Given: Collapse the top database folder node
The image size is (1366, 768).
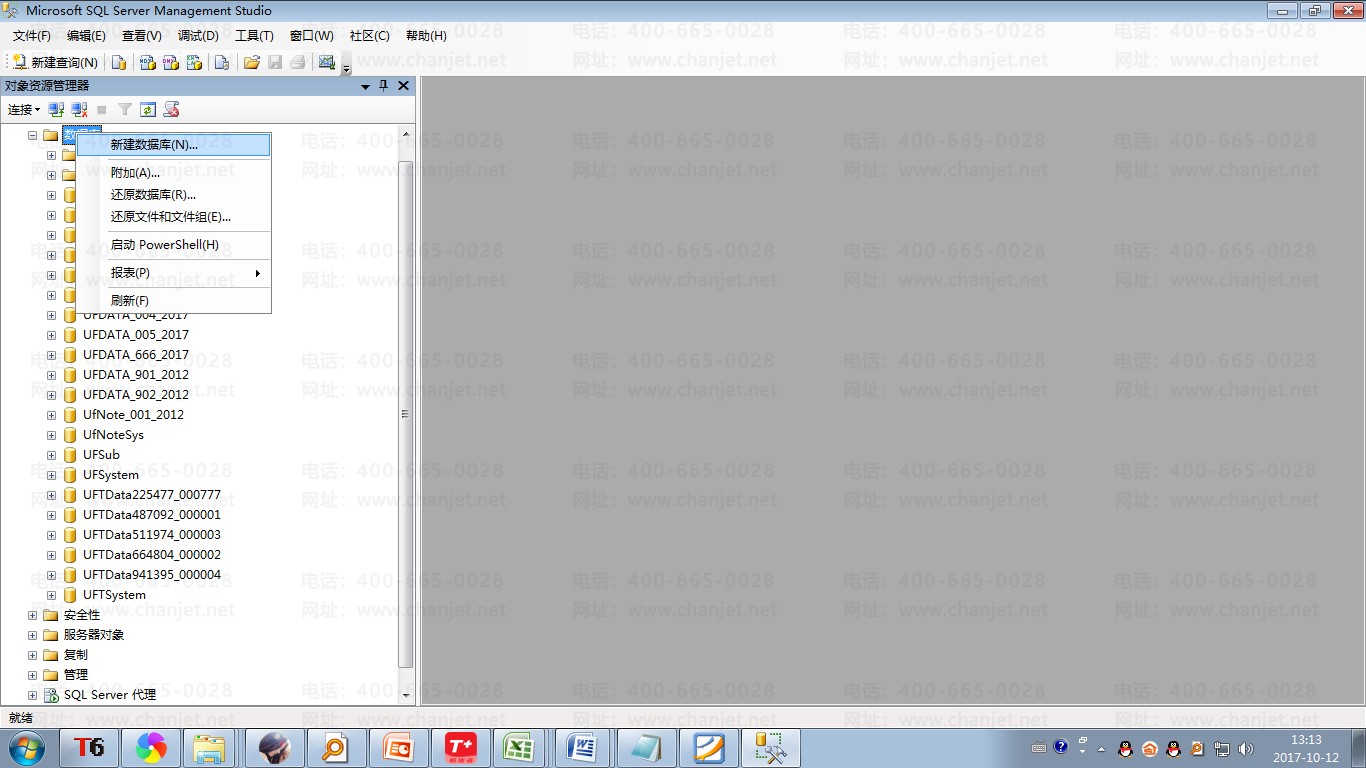Looking at the screenshot, I should [x=32, y=135].
